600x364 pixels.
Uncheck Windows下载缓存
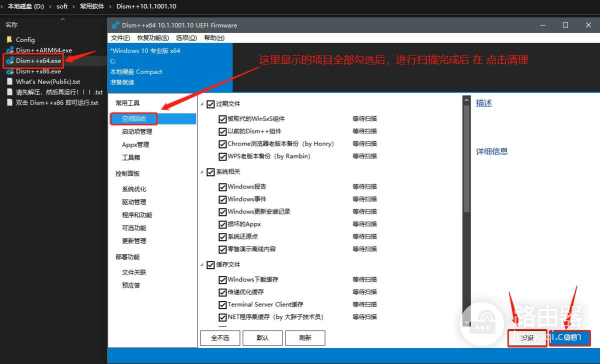pos(222,280)
